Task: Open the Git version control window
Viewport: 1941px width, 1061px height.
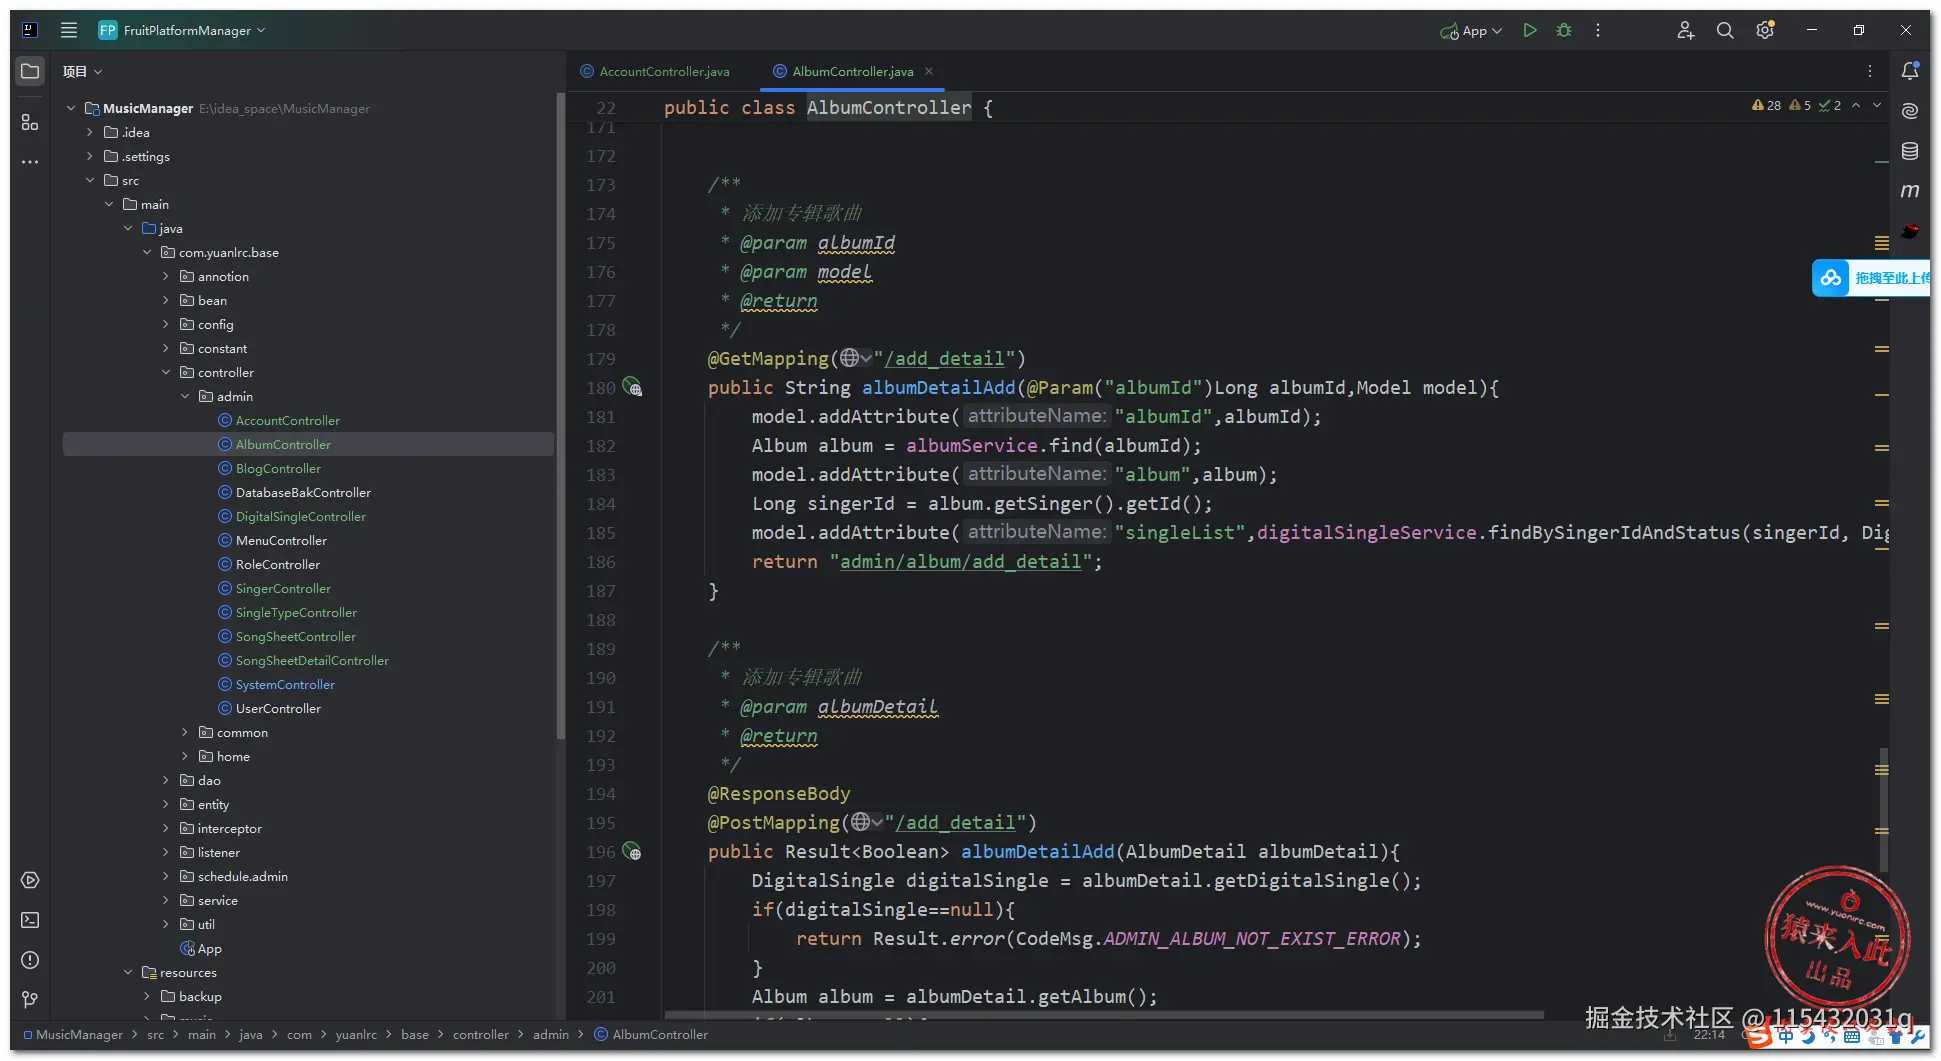Action: [x=30, y=1000]
